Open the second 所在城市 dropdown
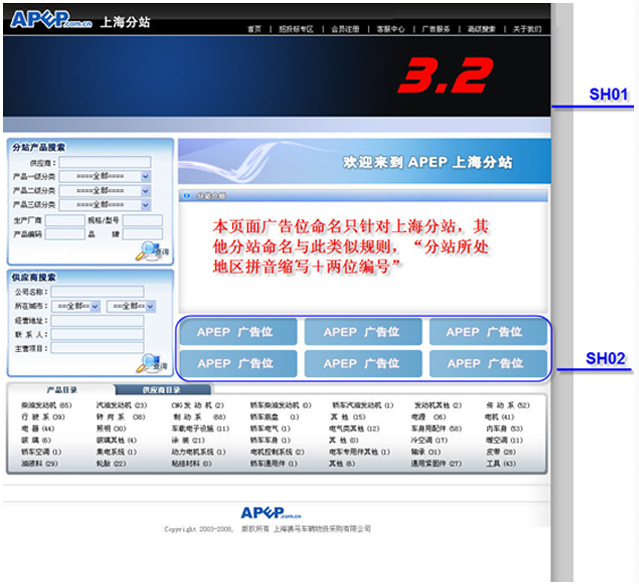639x584 pixels. tap(131, 306)
